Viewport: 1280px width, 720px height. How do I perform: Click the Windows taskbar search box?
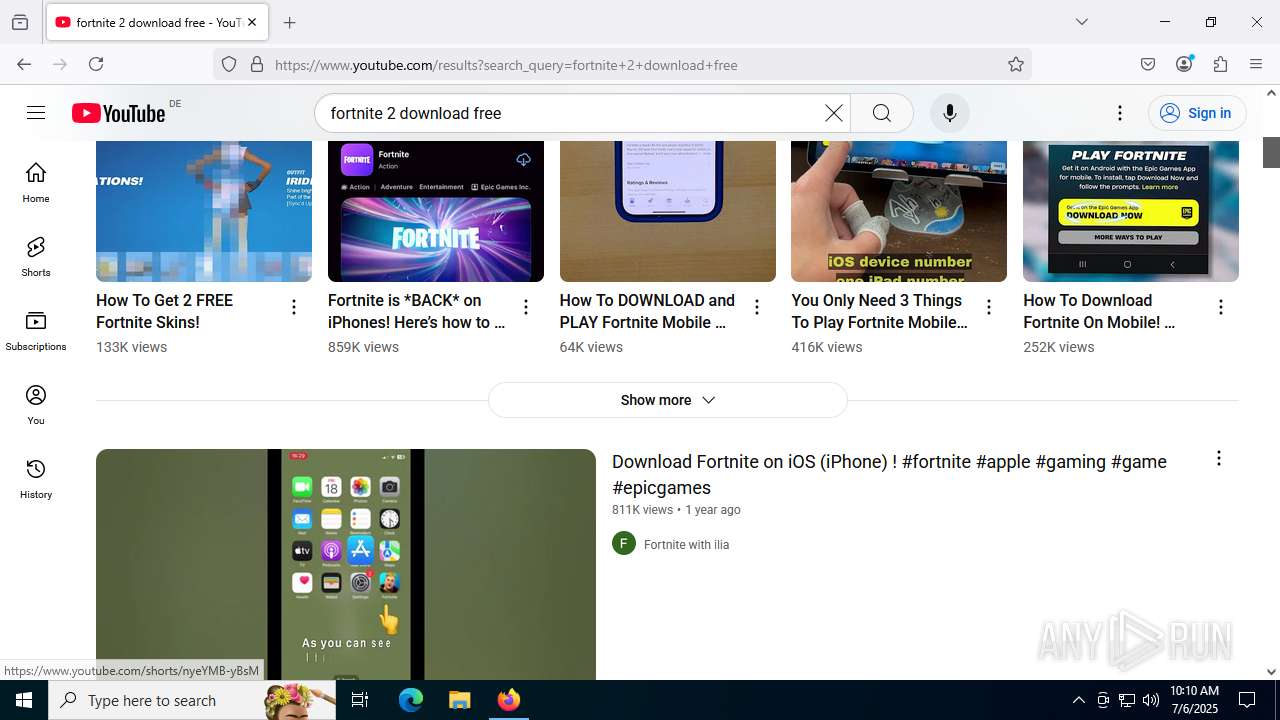192,700
